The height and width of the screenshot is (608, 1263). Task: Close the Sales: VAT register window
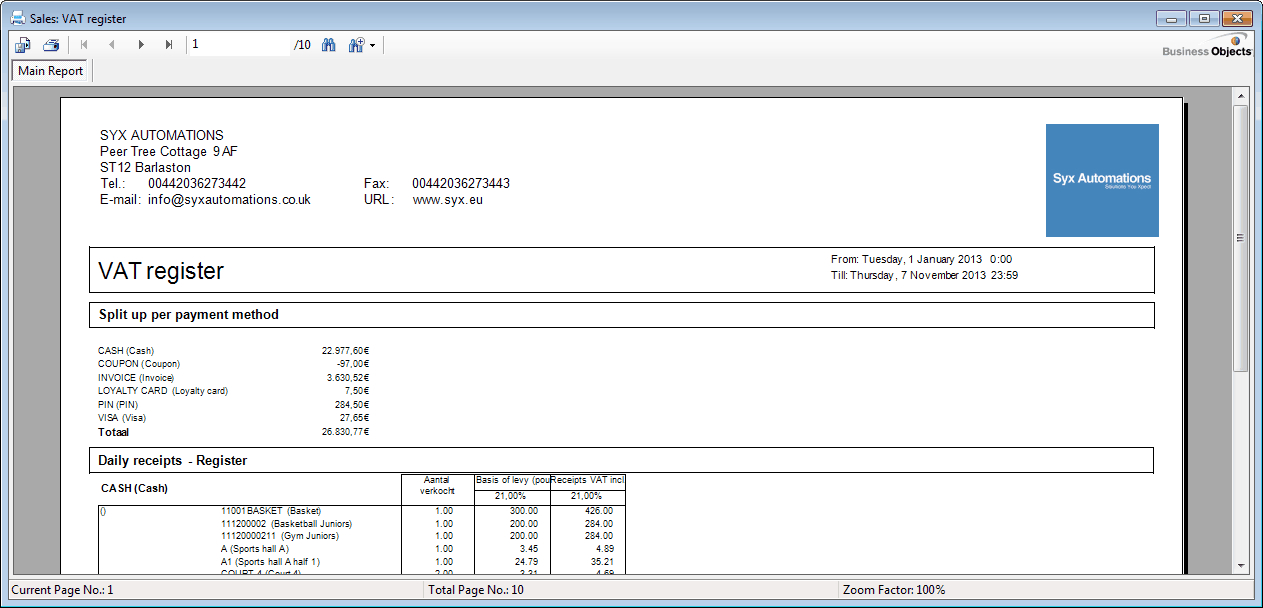(1237, 18)
